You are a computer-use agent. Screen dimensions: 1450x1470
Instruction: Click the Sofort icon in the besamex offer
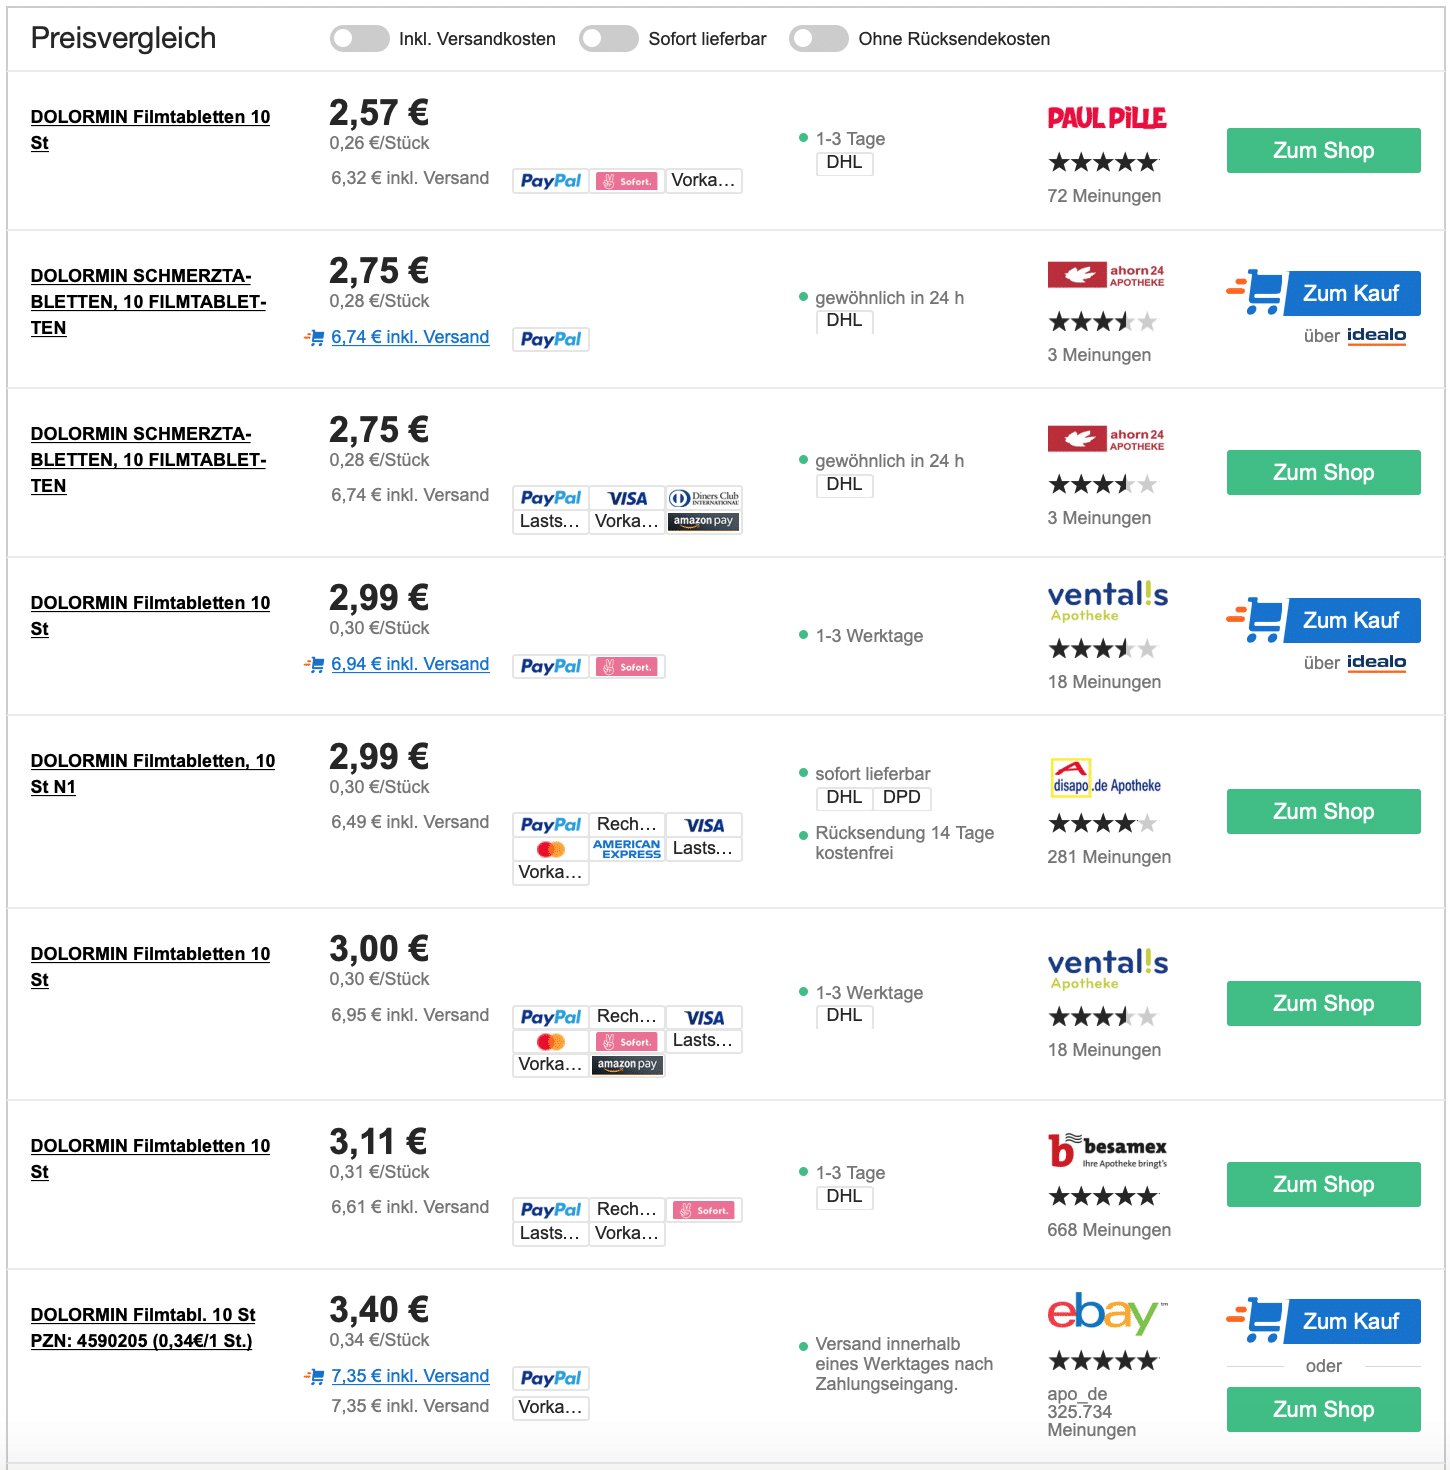pyautogui.click(x=704, y=1210)
